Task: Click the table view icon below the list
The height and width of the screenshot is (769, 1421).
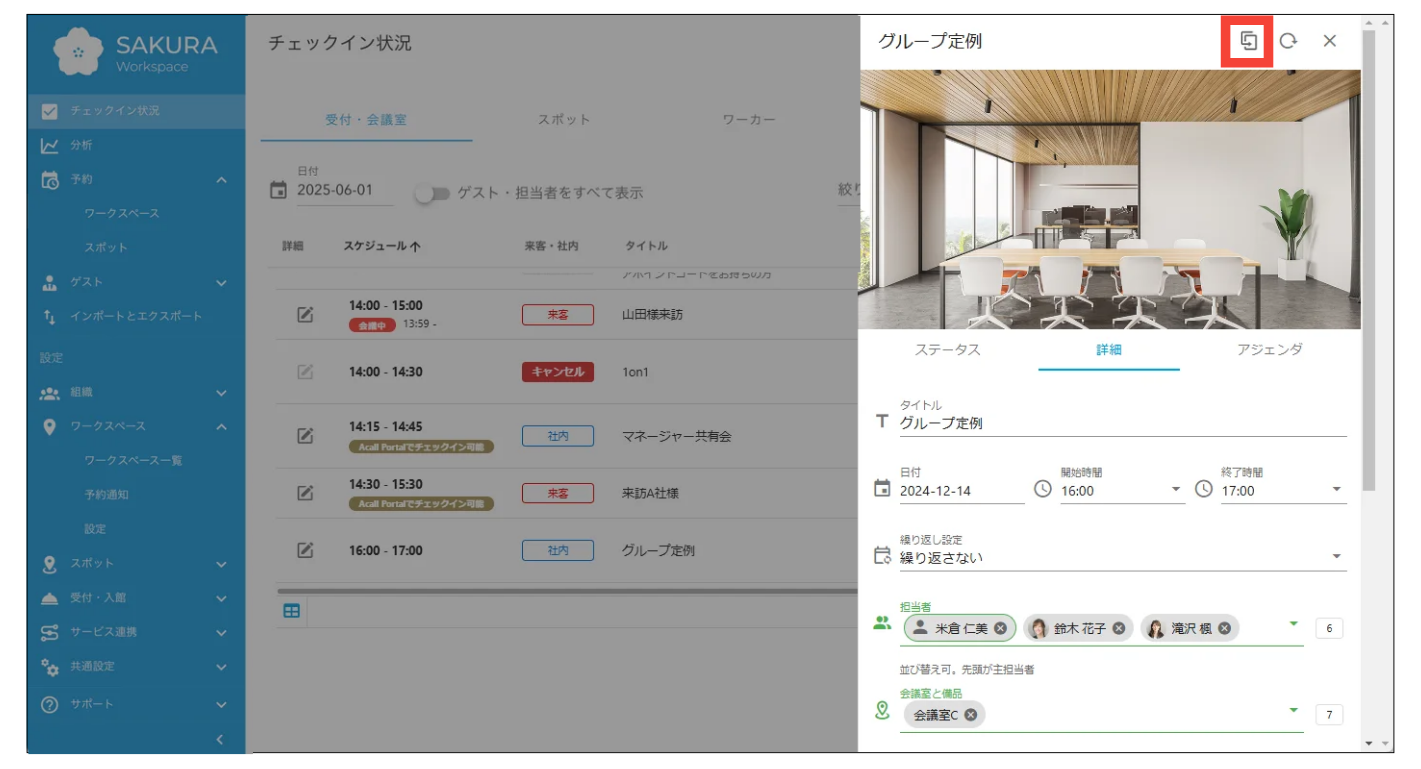Action: coord(291,611)
